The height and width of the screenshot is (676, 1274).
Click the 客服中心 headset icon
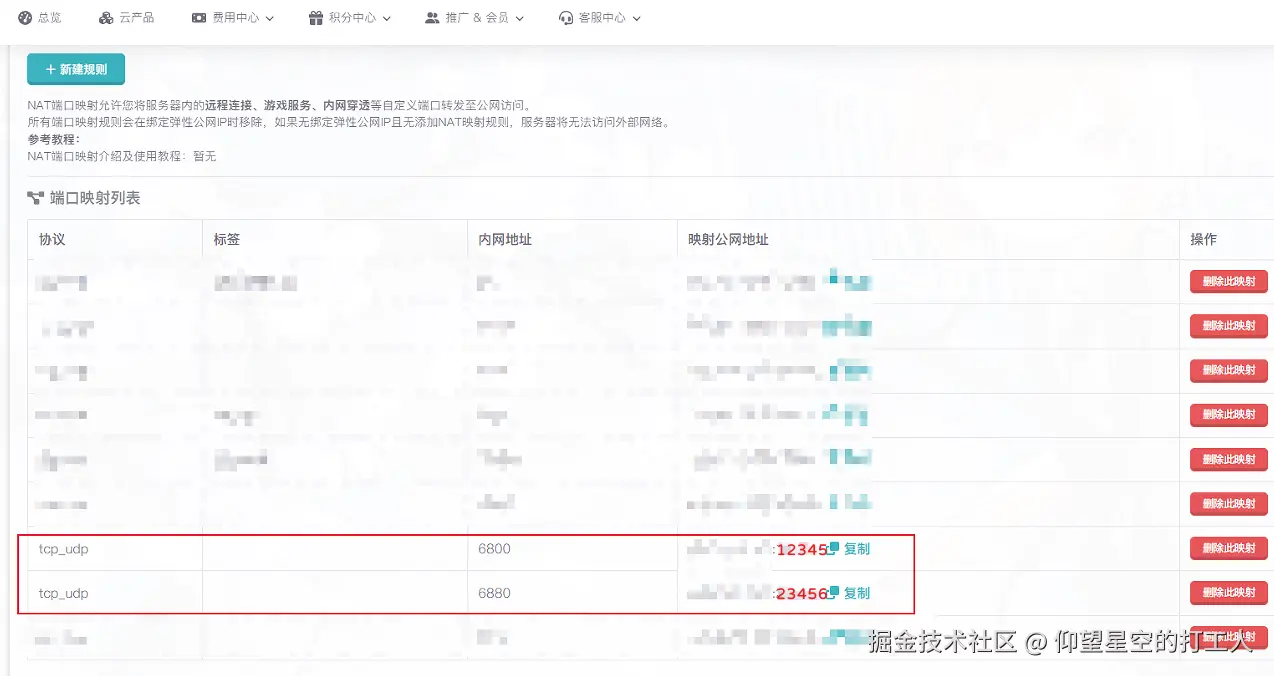coord(566,18)
